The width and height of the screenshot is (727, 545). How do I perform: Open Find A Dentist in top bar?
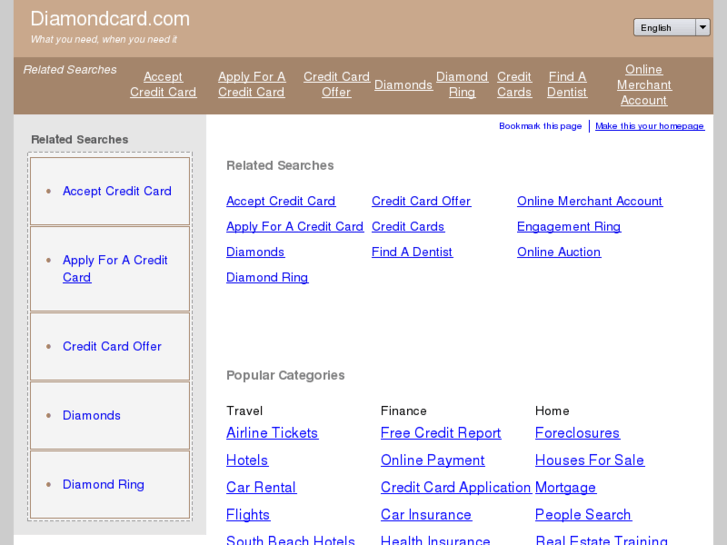click(x=567, y=84)
